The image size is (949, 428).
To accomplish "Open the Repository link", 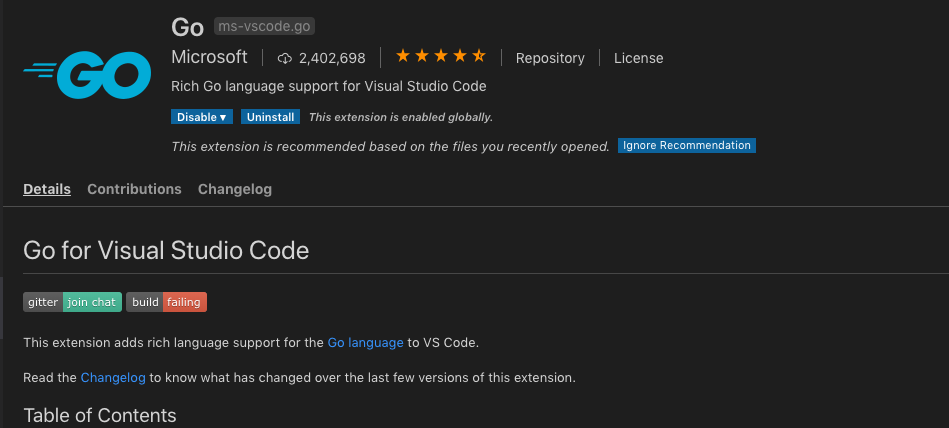I will [550, 58].
